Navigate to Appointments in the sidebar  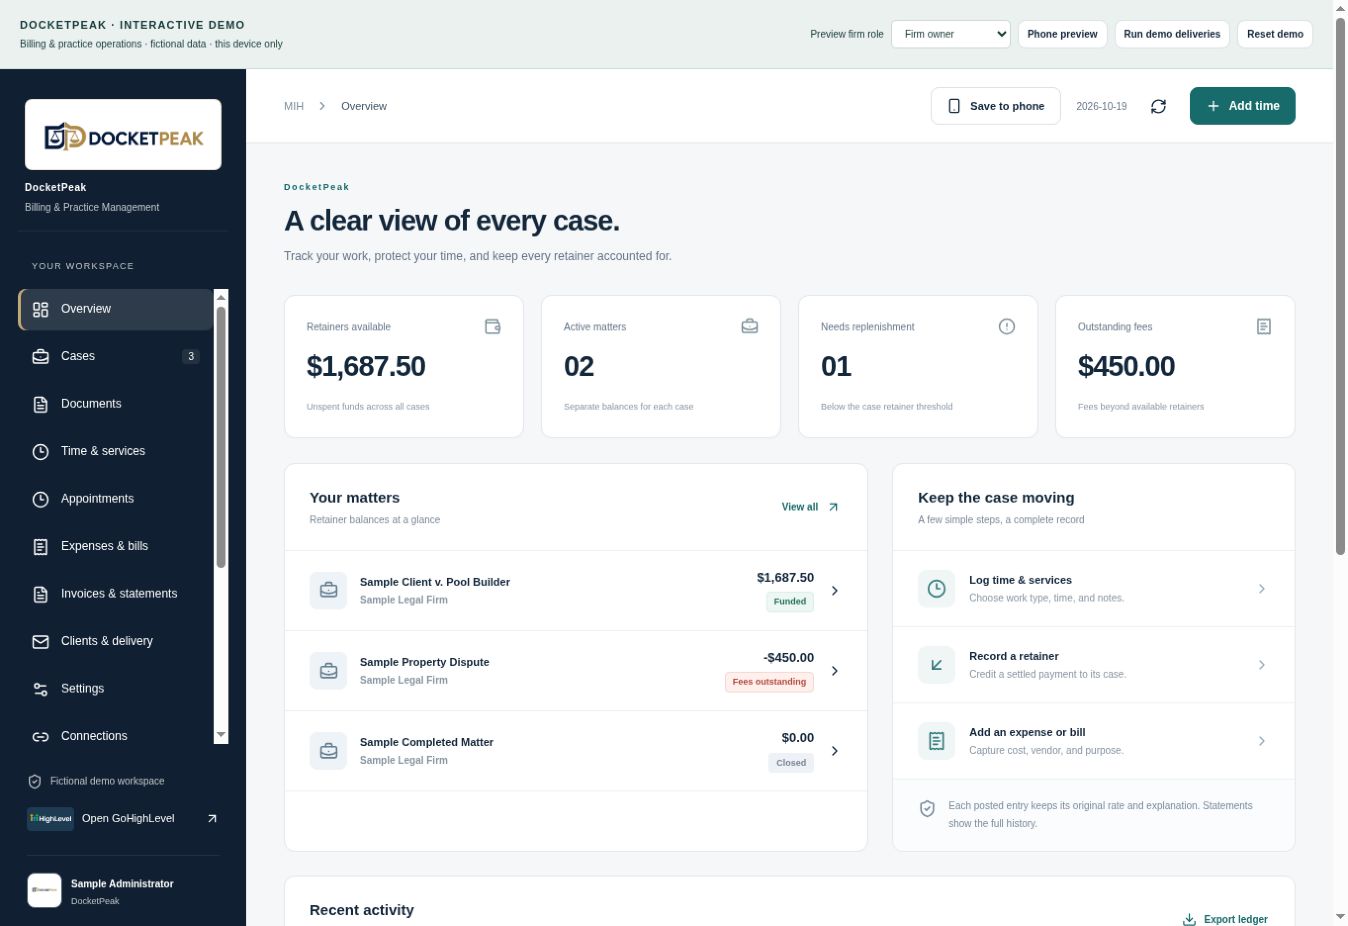(116, 499)
